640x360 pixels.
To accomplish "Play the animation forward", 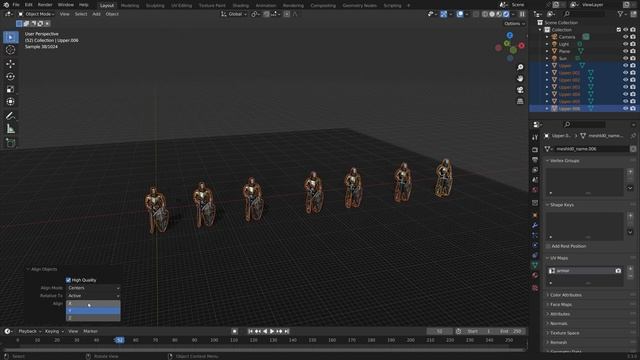I will tap(272, 331).
